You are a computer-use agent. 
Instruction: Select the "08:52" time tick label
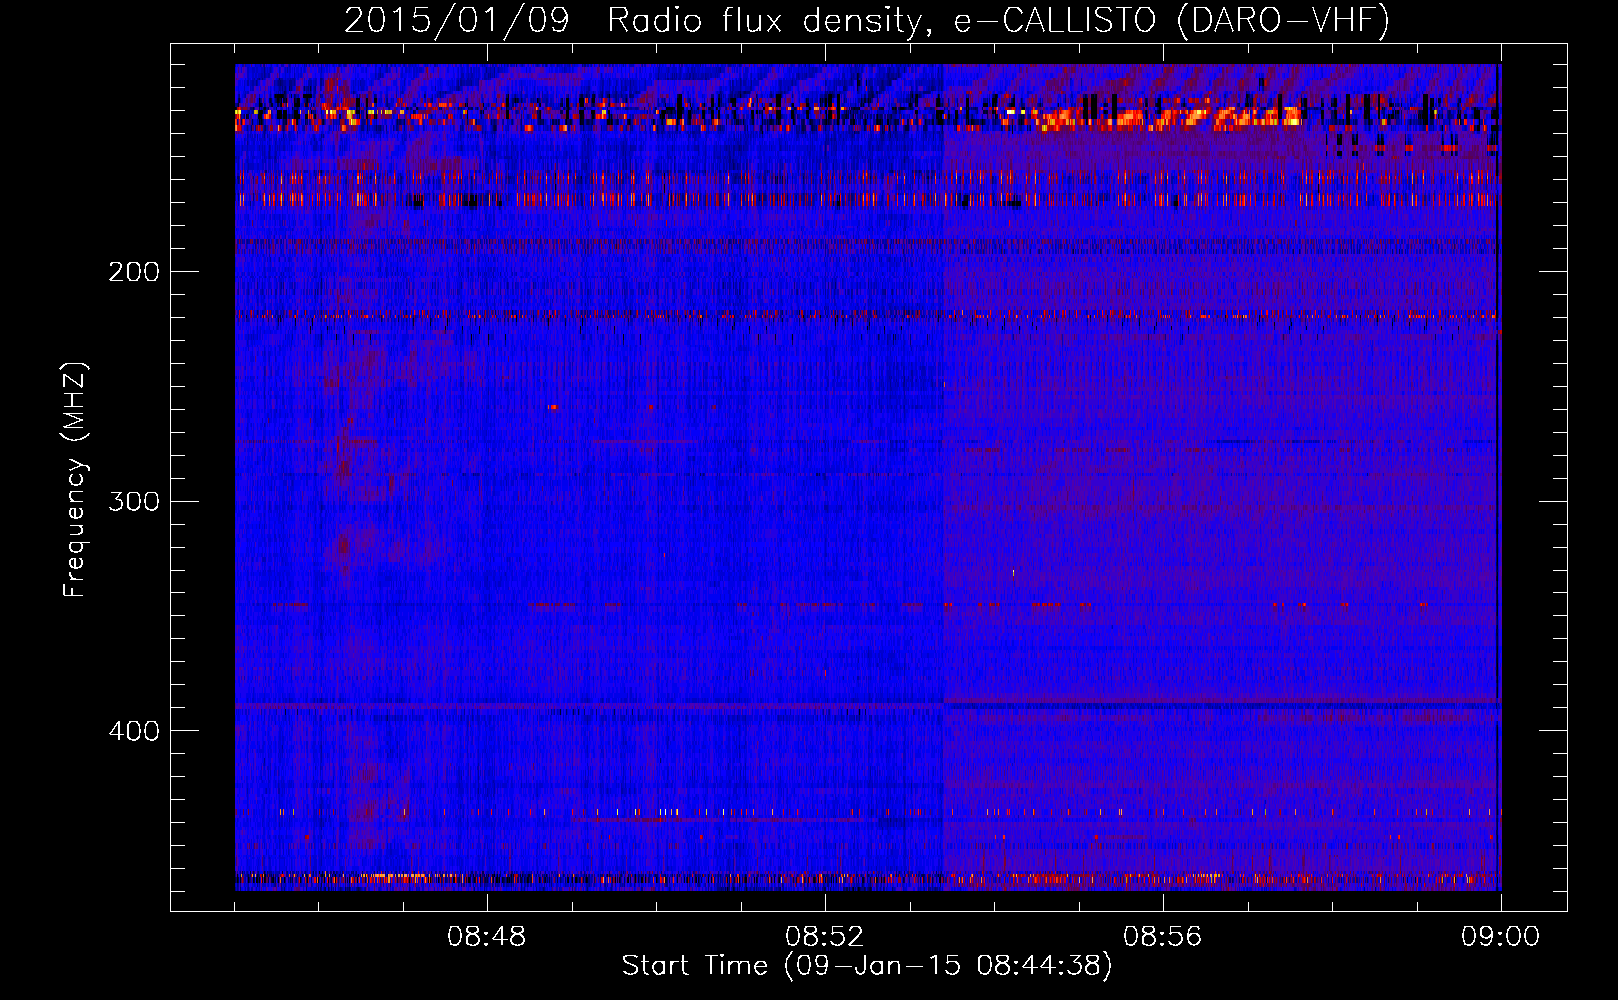pos(825,937)
